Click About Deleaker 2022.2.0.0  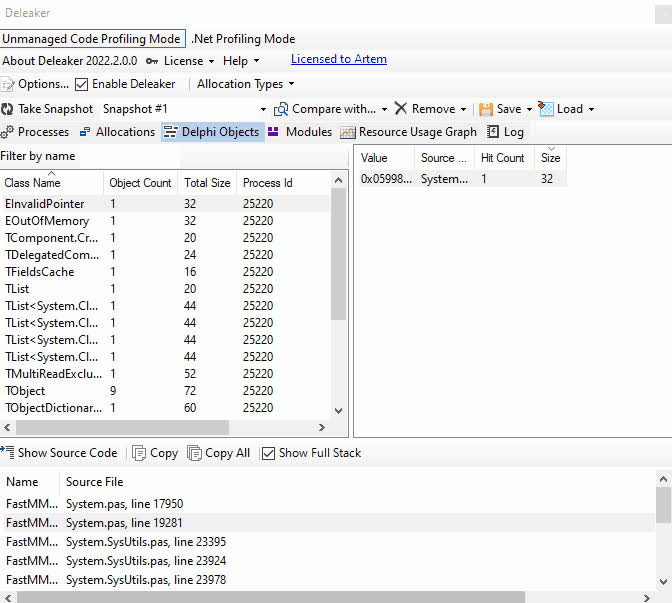click(x=69, y=61)
